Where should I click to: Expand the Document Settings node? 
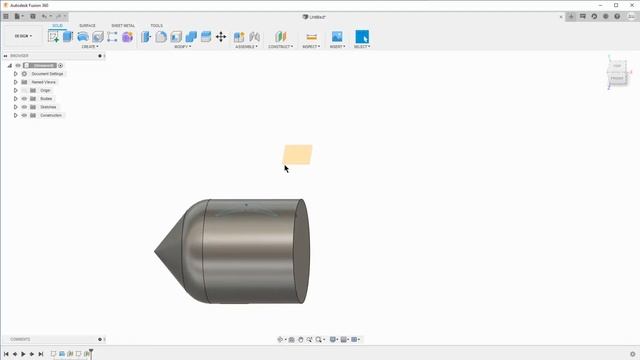(16, 74)
